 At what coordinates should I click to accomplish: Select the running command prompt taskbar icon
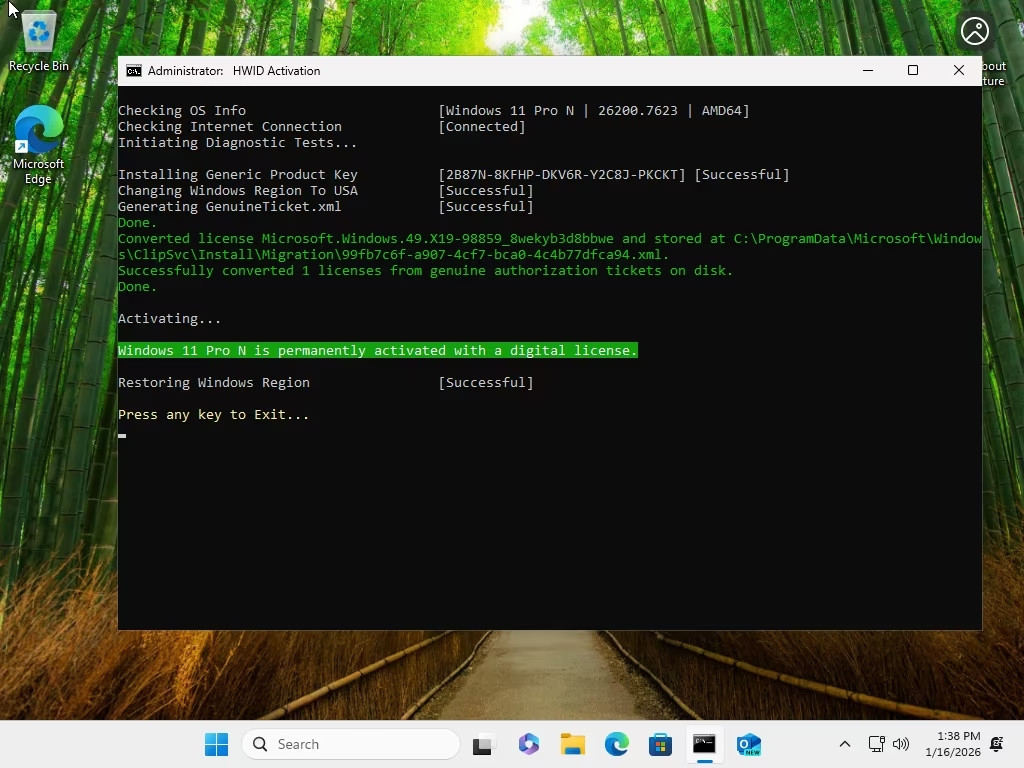coord(704,744)
